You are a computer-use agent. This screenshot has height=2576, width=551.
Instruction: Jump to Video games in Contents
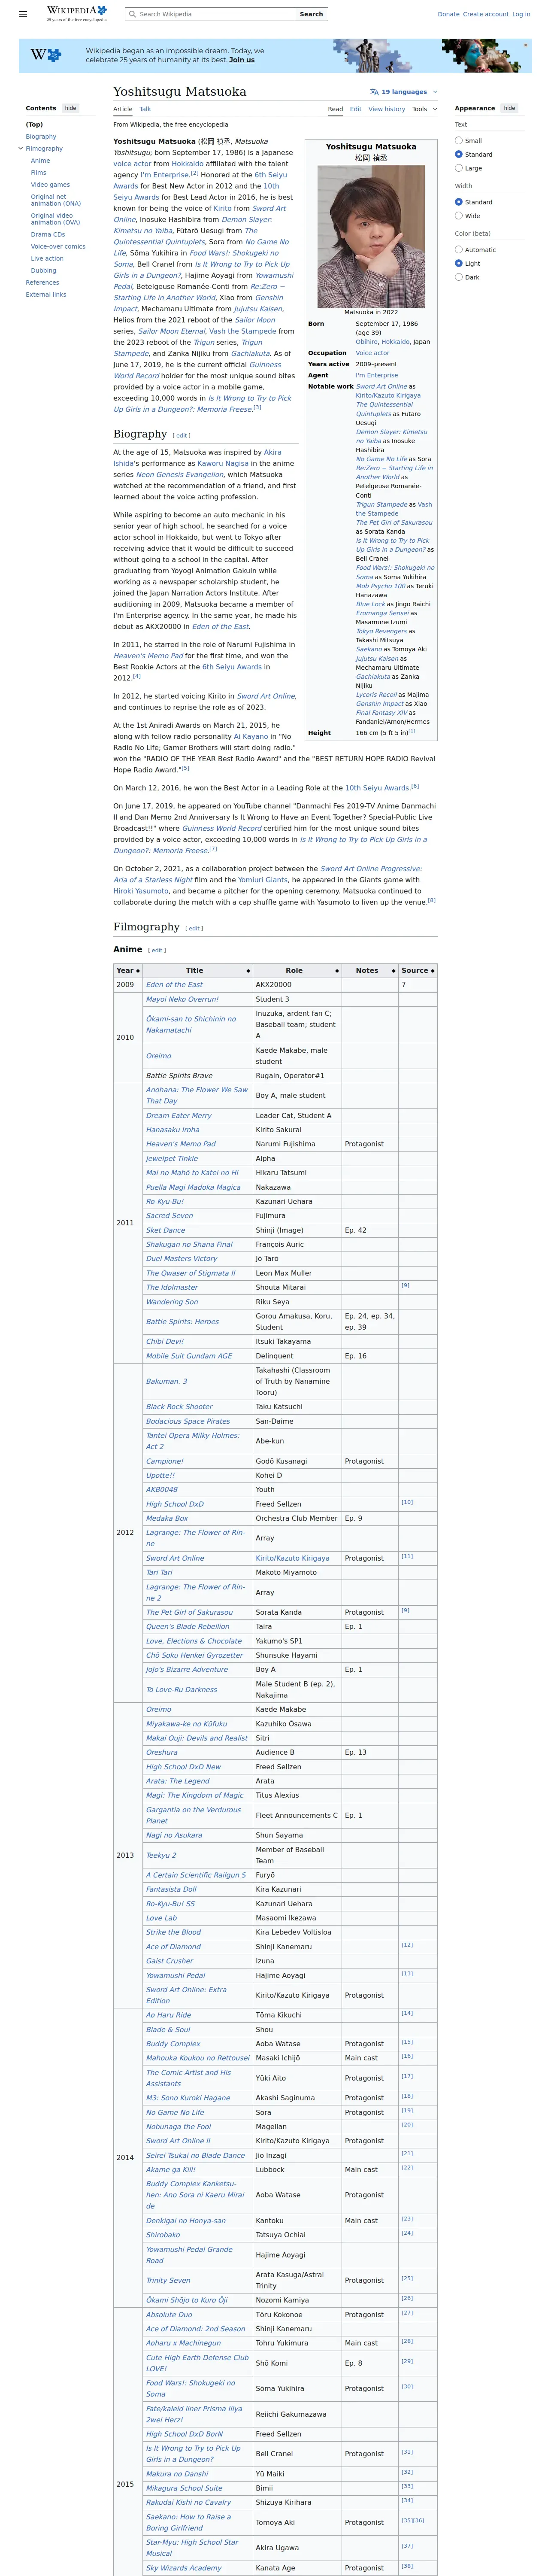point(50,185)
